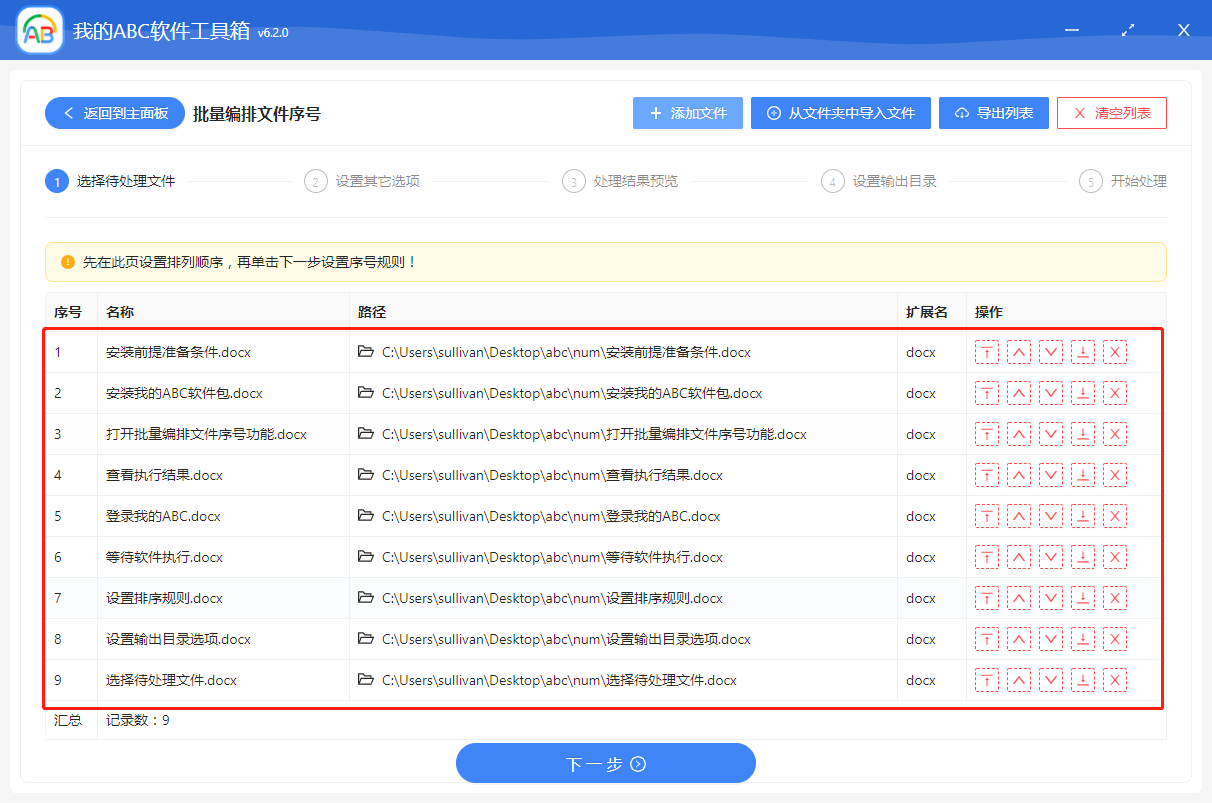Import files via 从文件夹中导入文件 button
Image resolution: width=1212 pixels, height=803 pixels.
coord(840,113)
